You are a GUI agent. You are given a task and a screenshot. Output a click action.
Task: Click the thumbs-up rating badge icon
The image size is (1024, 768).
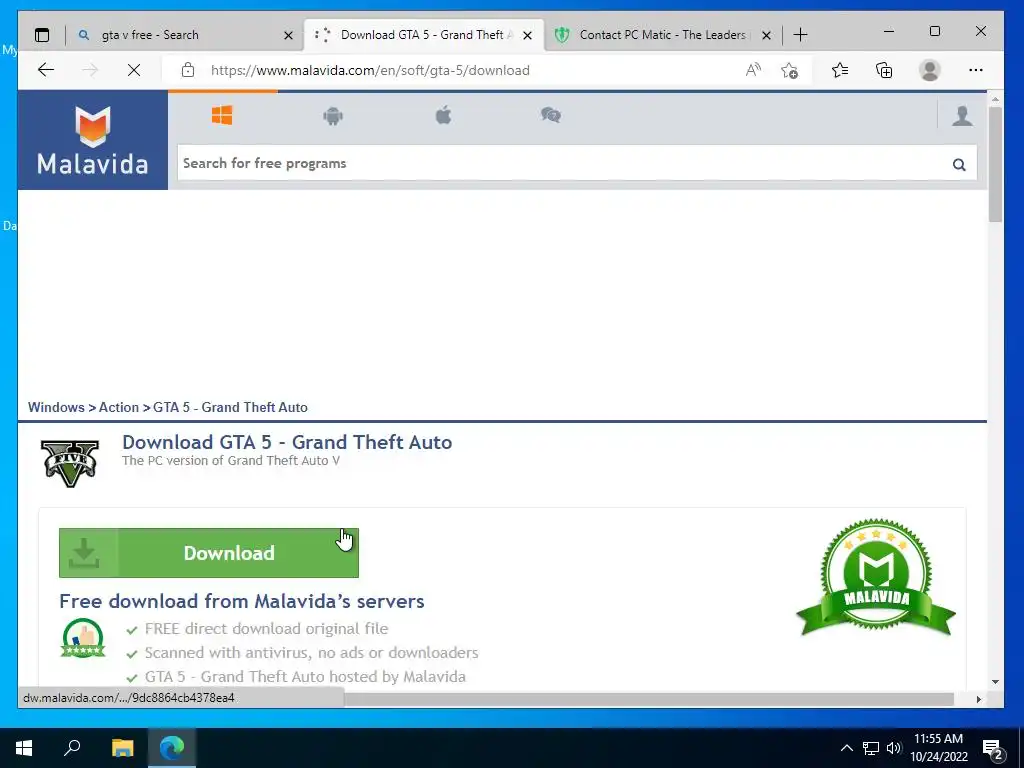coord(83,637)
